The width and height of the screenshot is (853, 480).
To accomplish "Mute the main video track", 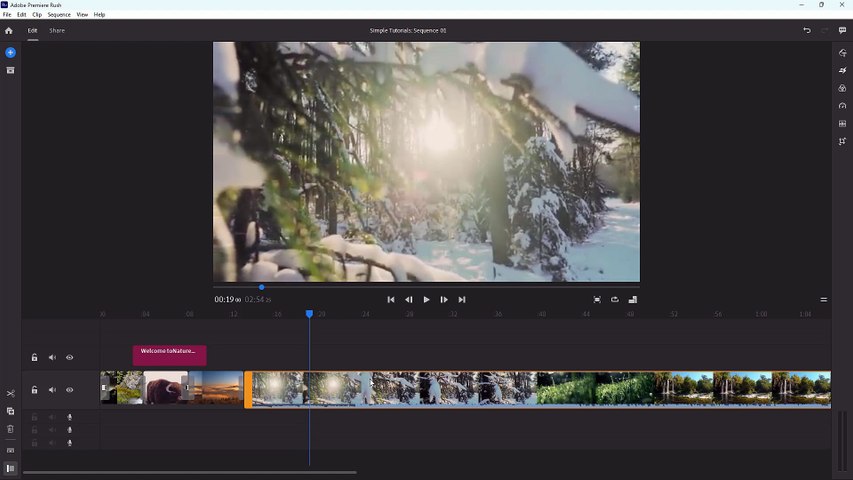I will tap(52, 390).
